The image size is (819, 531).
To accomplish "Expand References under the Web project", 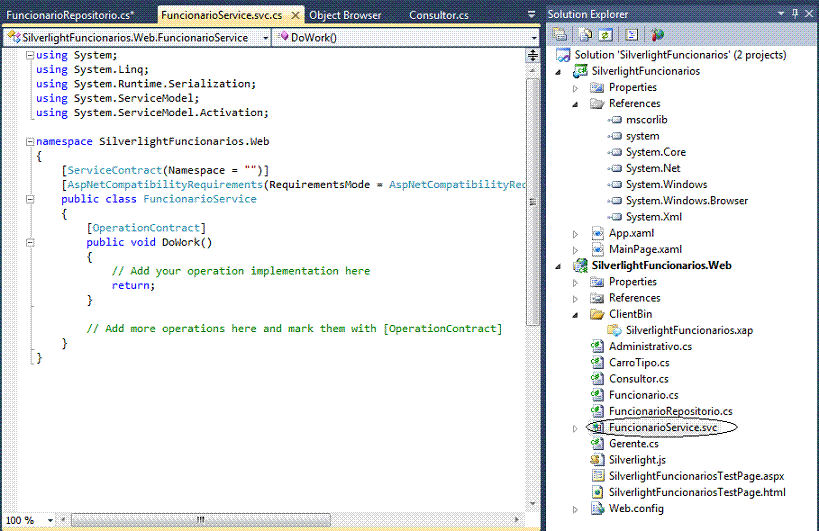I will pyautogui.click(x=575, y=299).
